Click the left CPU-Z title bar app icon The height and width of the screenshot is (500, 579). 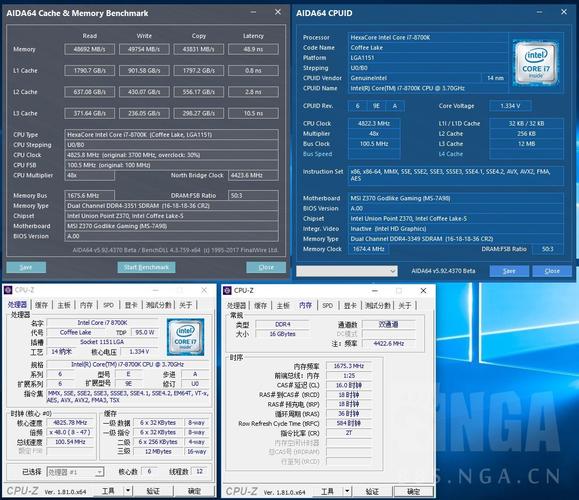(8, 290)
